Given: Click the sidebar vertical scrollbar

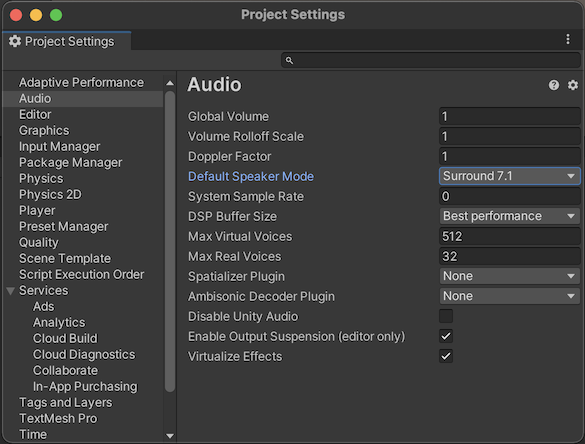Looking at the screenshot, I should pos(170,241).
